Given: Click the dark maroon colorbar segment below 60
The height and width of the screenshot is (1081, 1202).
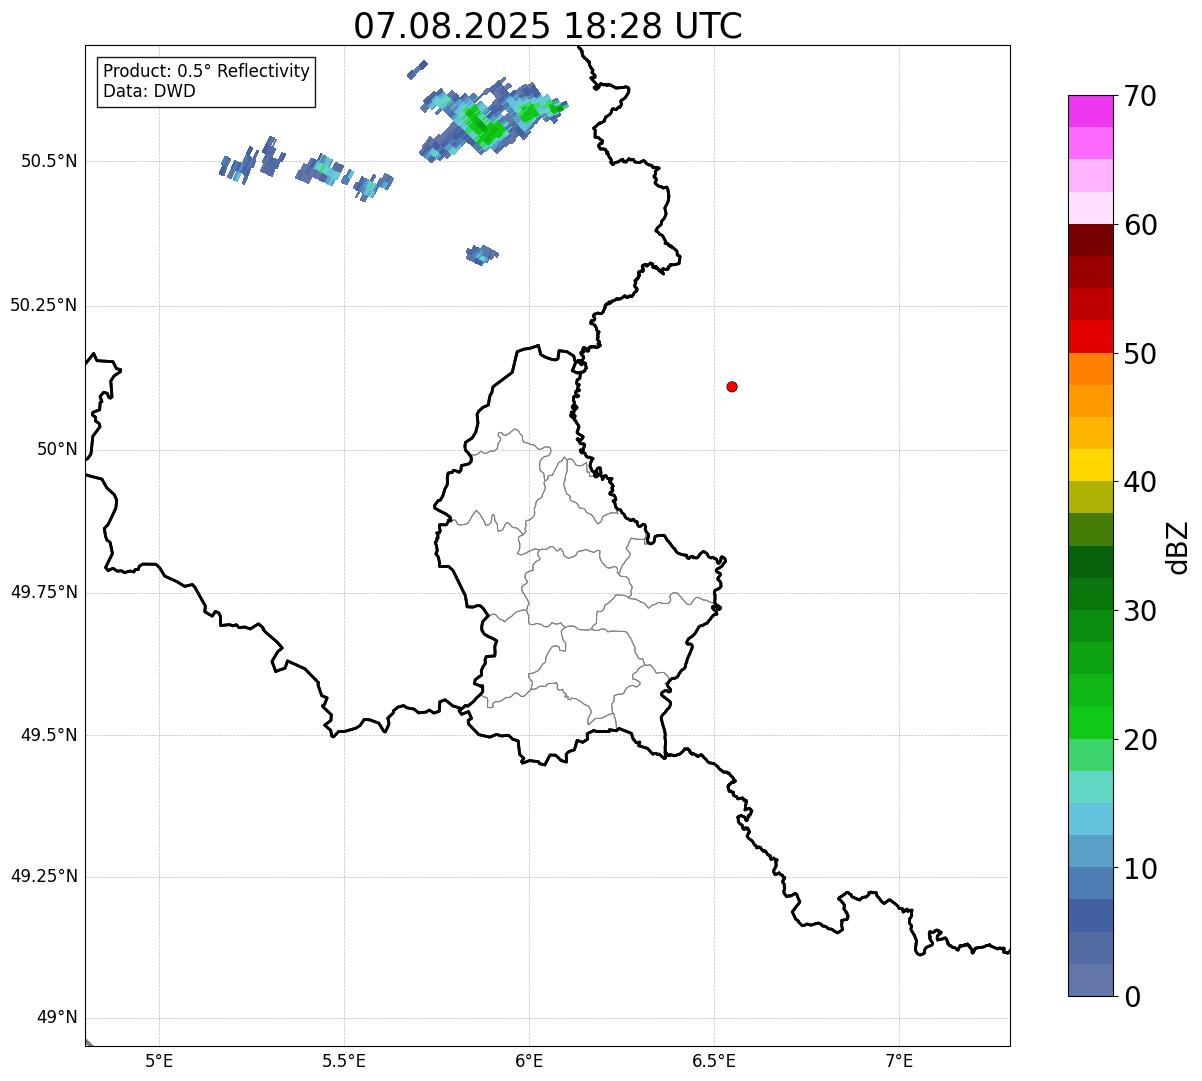Looking at the screenshot, I should (x=1090, y=240).
